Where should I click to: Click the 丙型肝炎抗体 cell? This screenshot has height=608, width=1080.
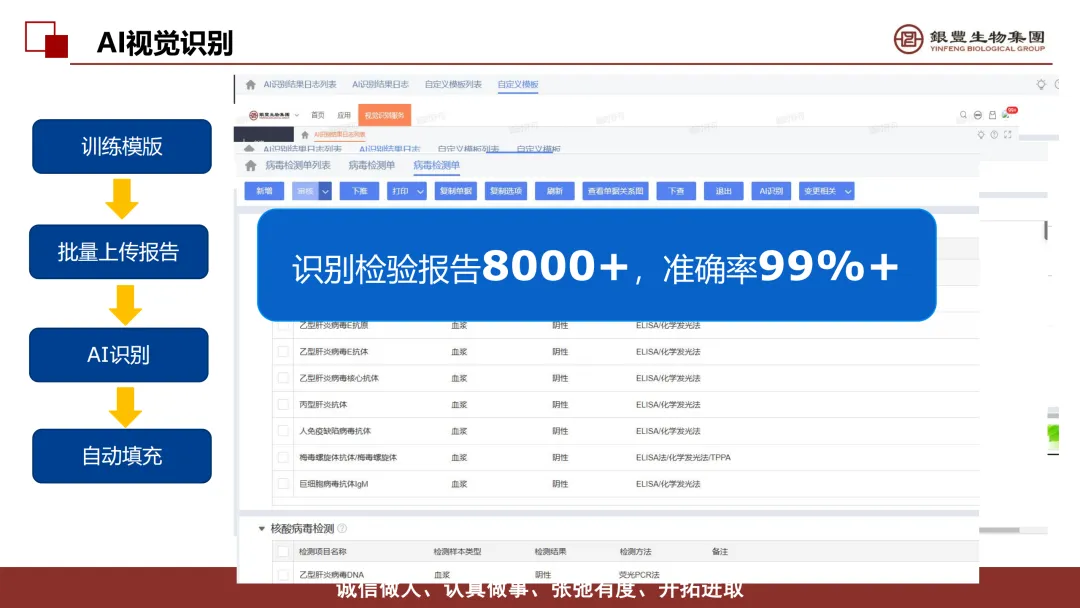323,405
